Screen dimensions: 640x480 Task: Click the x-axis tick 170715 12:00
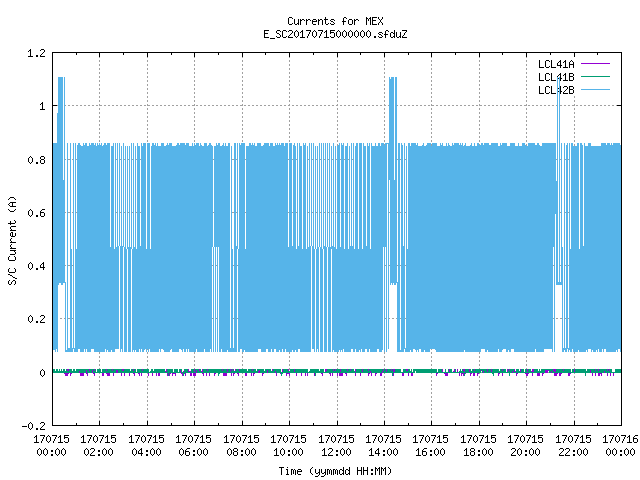(336, 446)
